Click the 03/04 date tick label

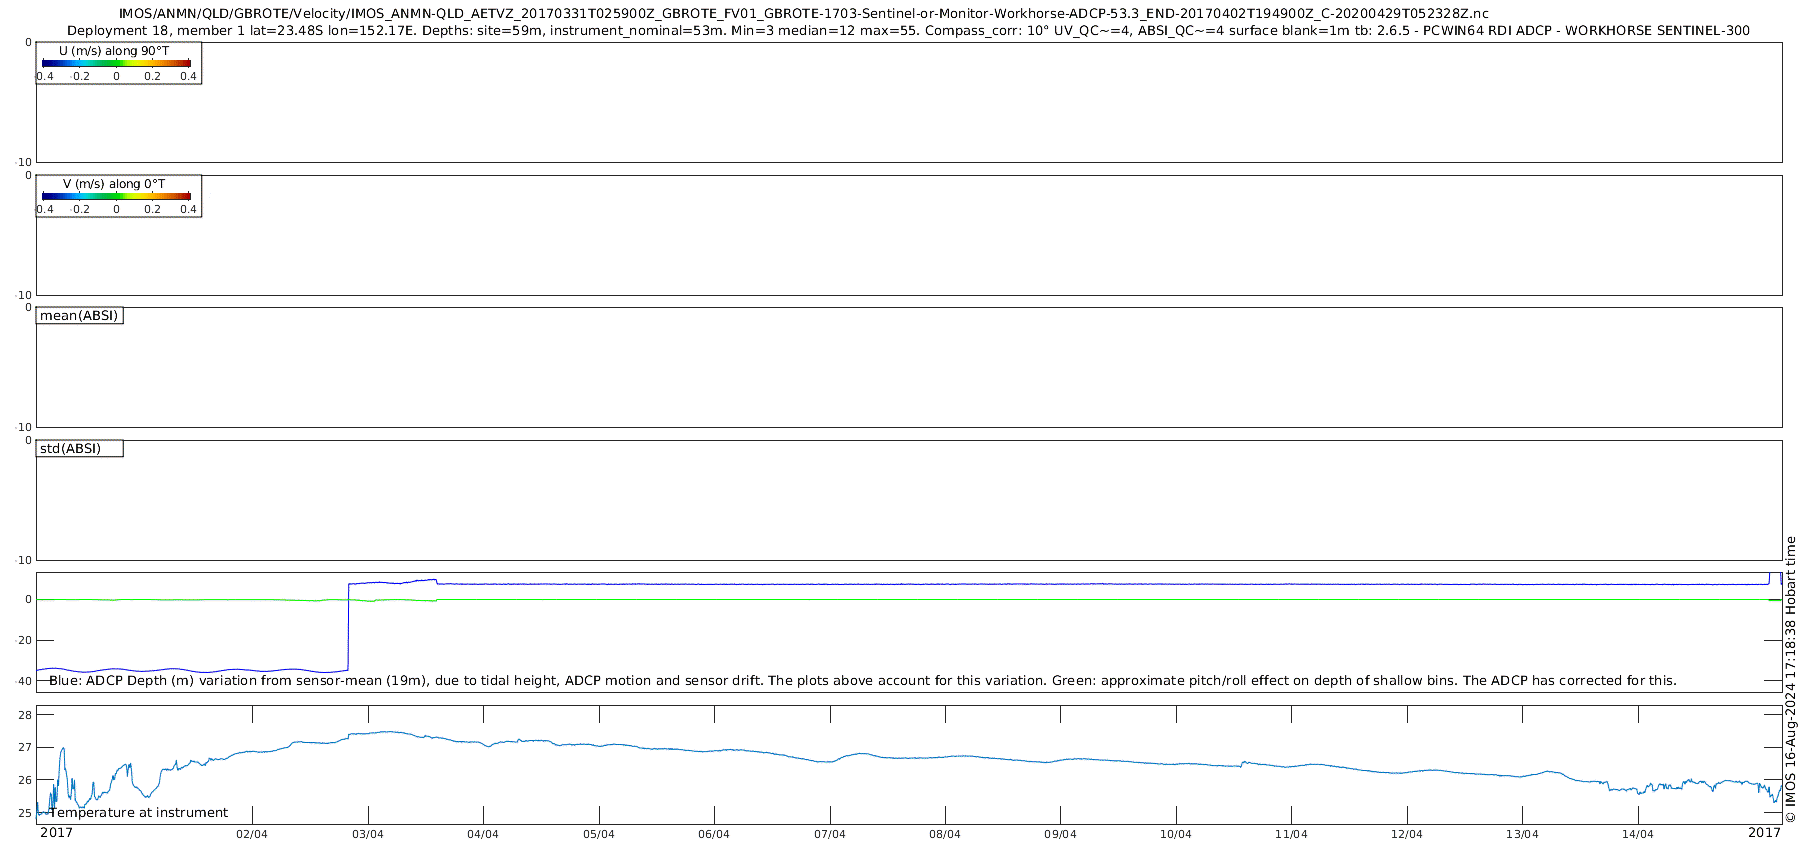pos(368,834)
